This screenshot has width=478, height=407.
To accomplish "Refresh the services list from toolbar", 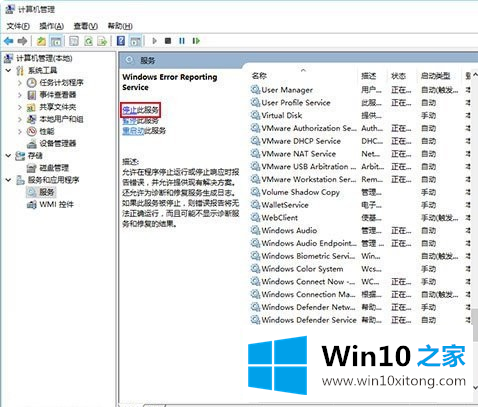I will (88, 41).
